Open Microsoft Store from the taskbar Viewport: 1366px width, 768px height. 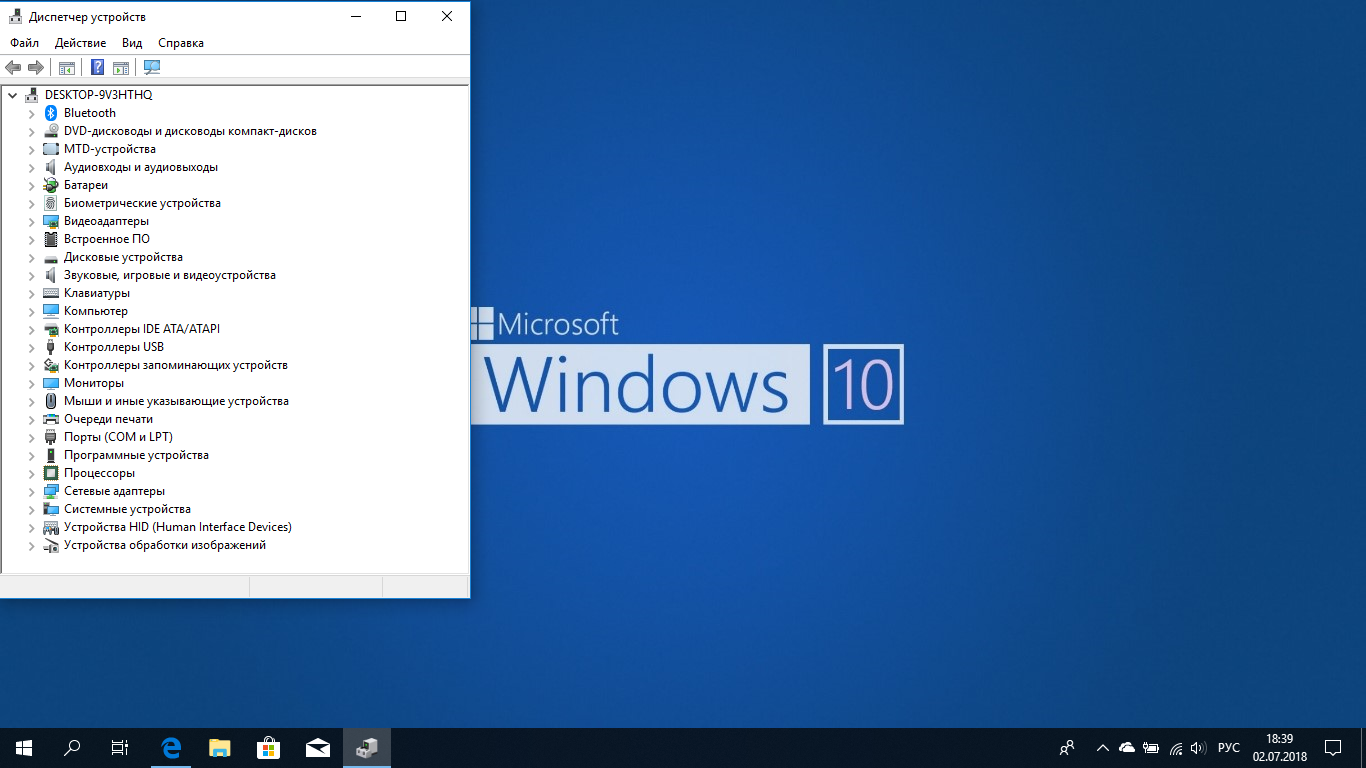point(268,748)
